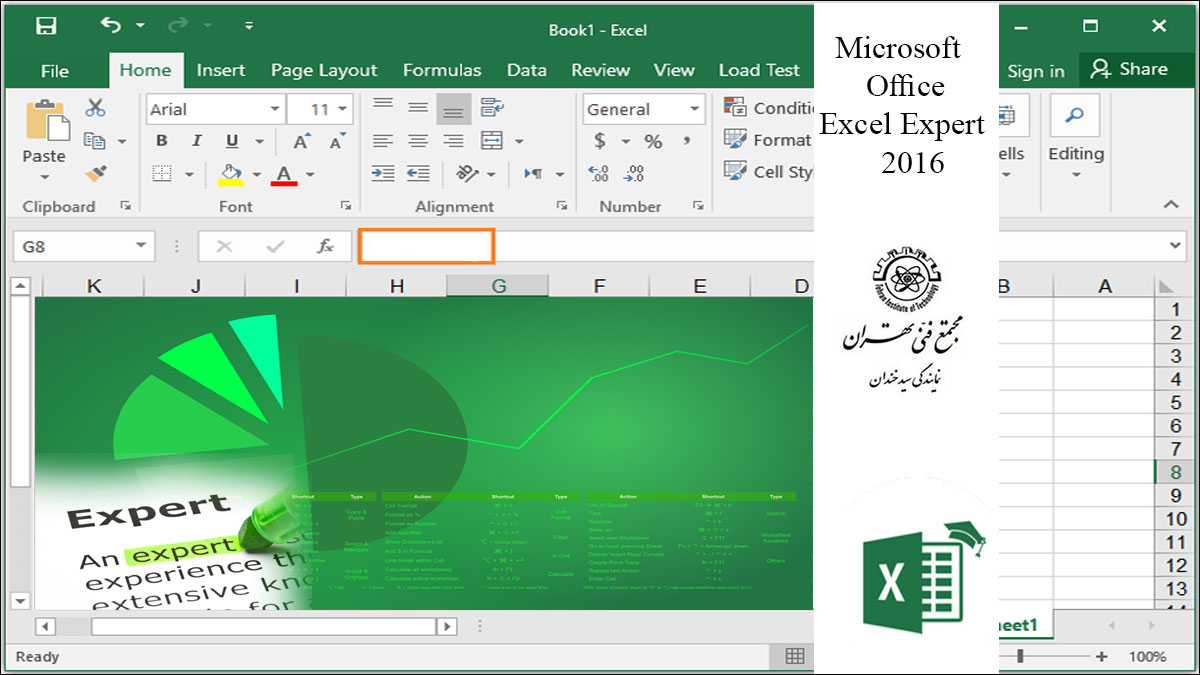Set Middle Align for the cell
Screen dimensions: 1200x675
click(418, 108)
